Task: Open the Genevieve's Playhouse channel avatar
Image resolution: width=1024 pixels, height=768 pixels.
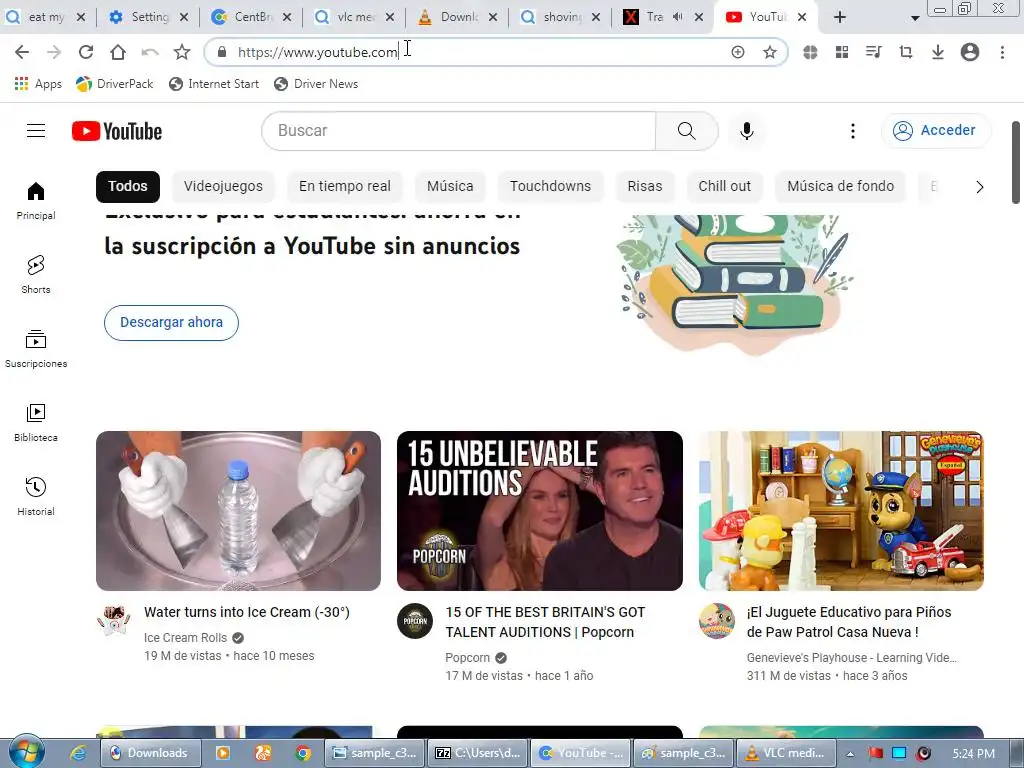Action: [716, 620]
